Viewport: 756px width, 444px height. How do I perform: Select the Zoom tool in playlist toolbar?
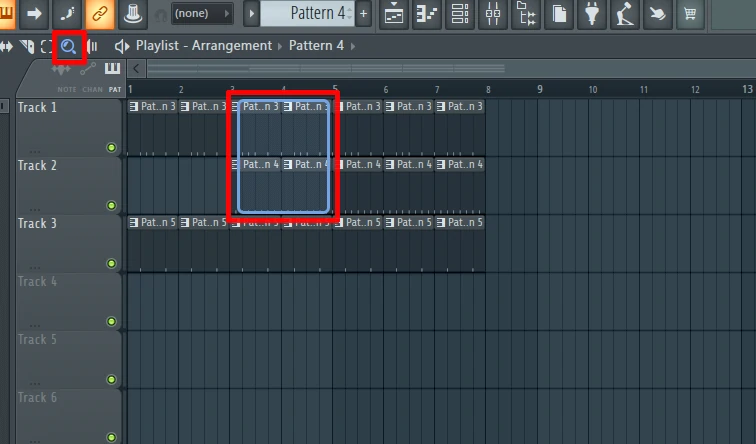68,46
